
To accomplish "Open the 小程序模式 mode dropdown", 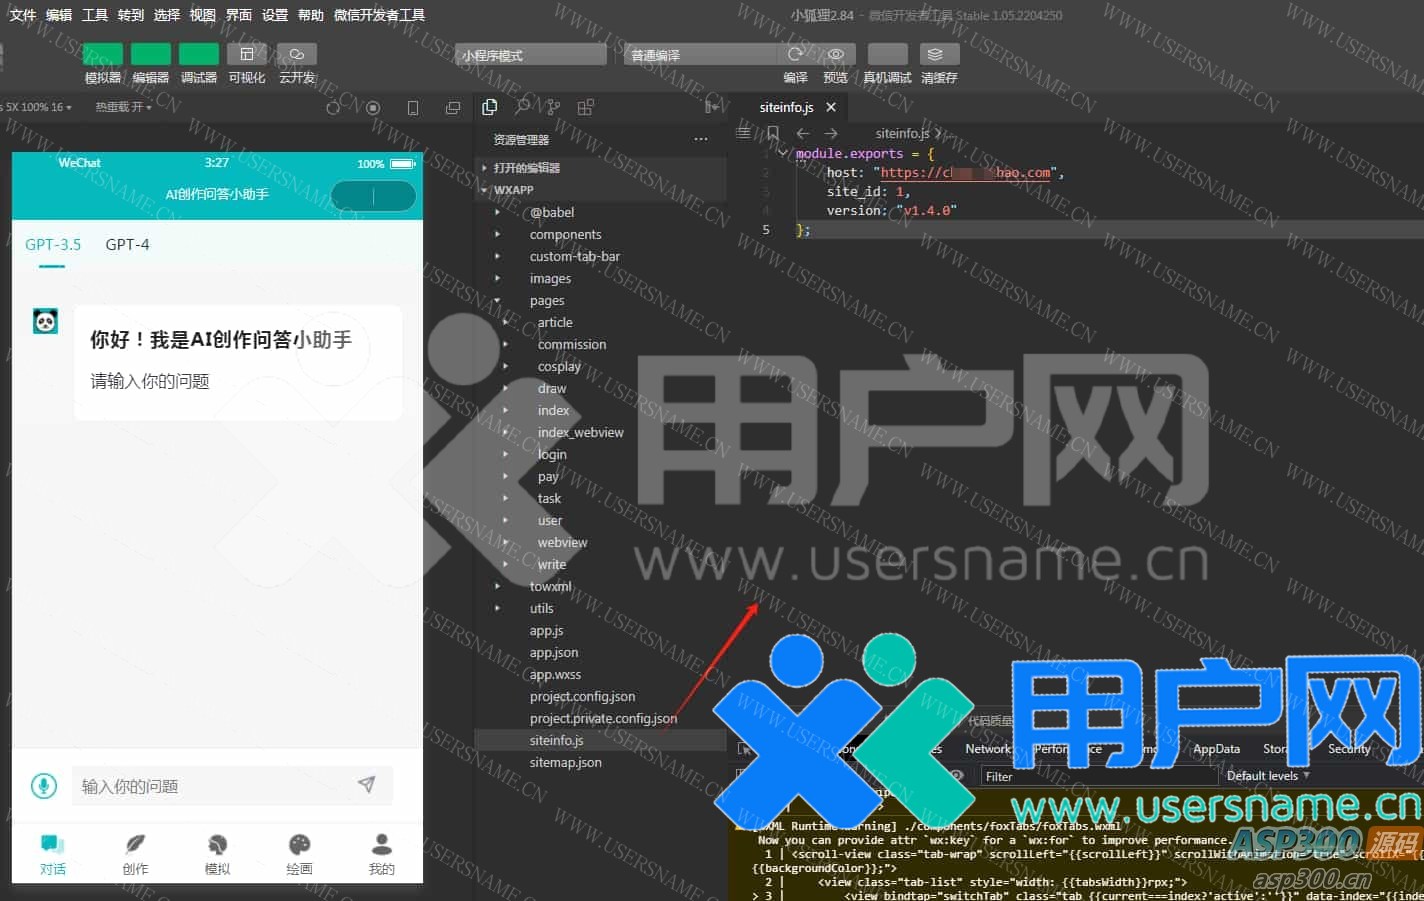I will pyautogui.click(x=531, y=54).
